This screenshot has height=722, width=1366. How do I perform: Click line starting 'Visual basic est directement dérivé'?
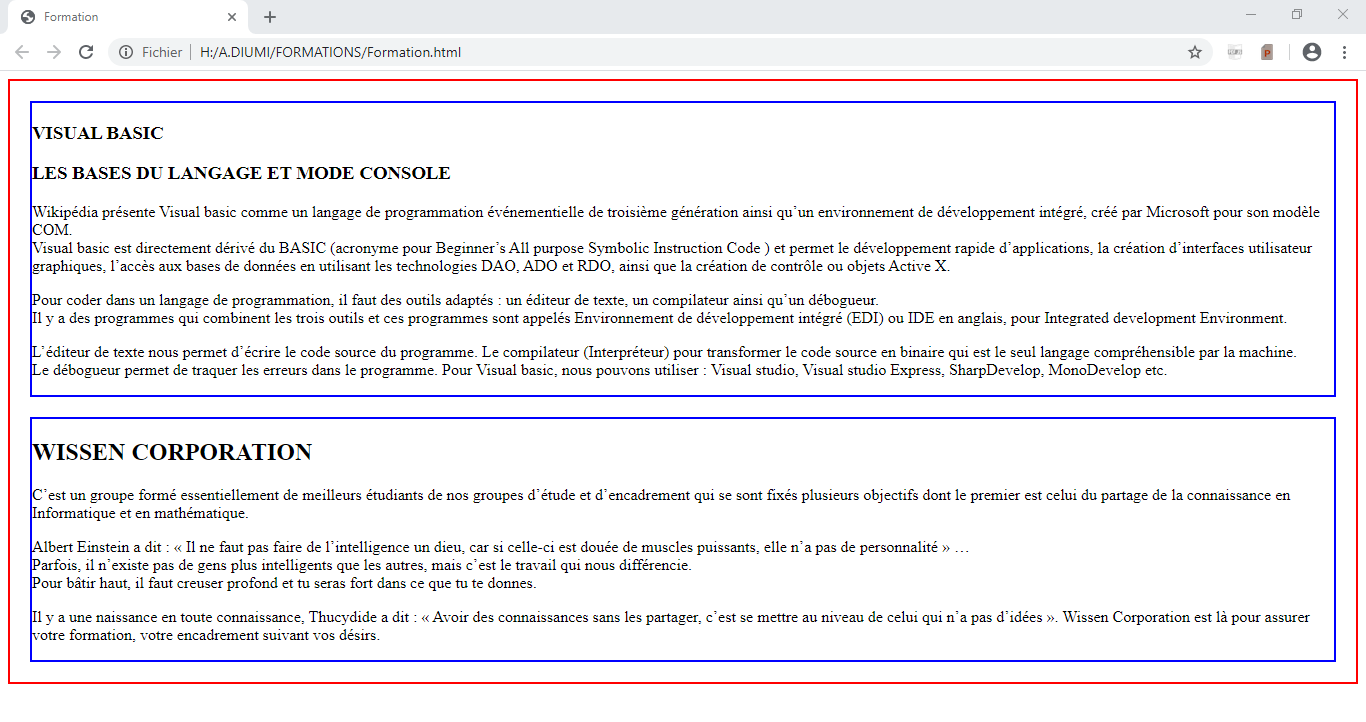click(672, 257)
